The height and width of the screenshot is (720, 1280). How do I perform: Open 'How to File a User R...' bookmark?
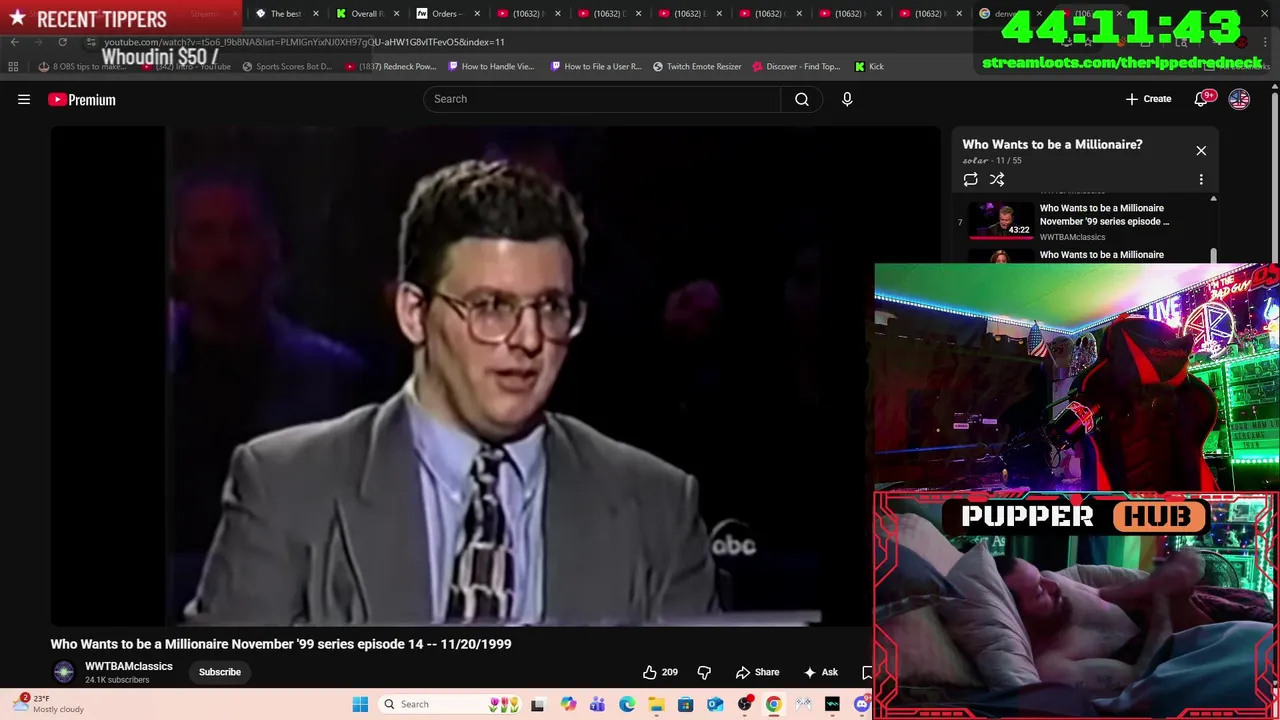(x=596, y=66)
